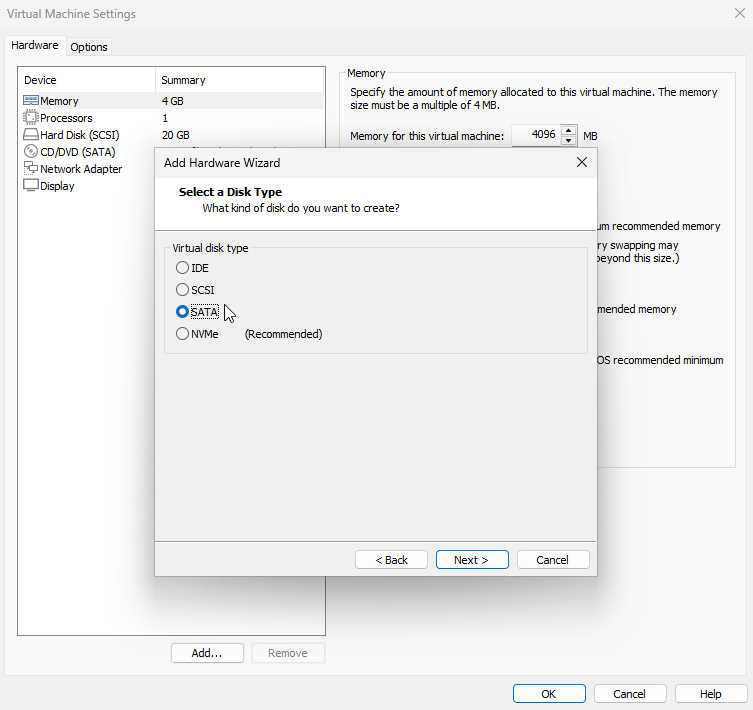
Task: Click the Memory device icon
Action: pos(31,101)
